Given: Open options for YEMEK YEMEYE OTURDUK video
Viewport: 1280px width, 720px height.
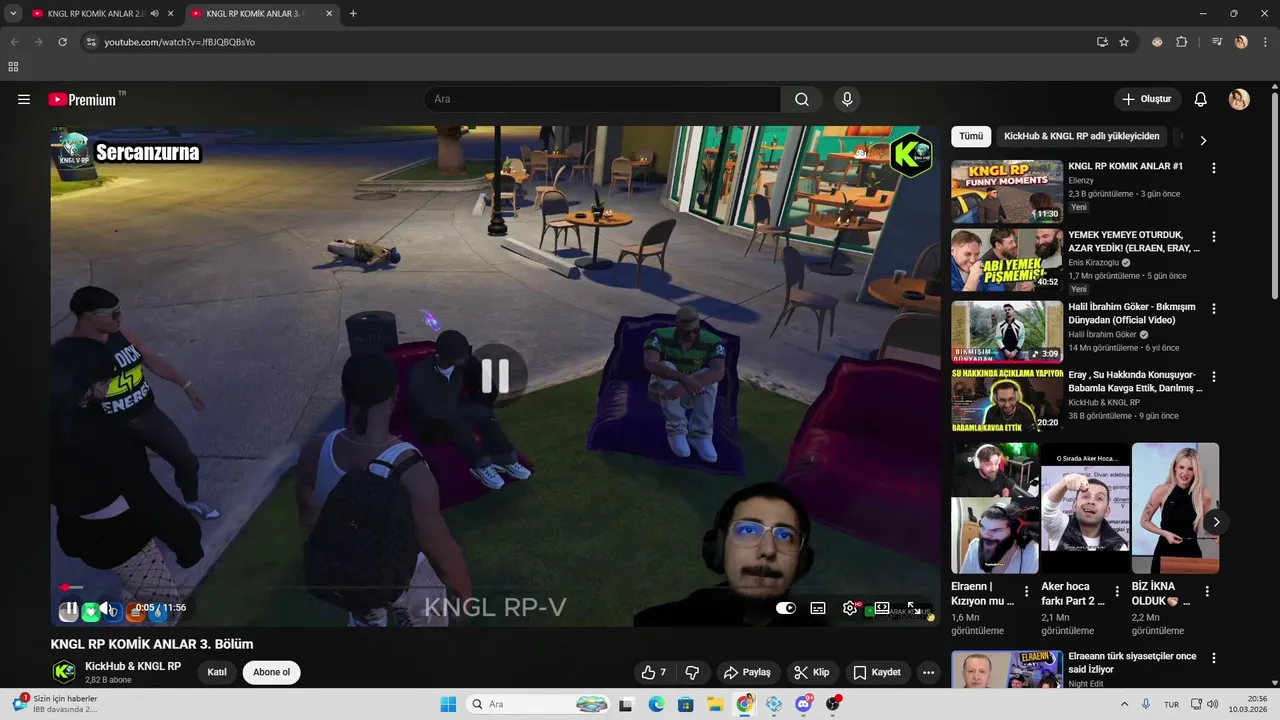Looking at the screenshot, I should click(1214, 237).
